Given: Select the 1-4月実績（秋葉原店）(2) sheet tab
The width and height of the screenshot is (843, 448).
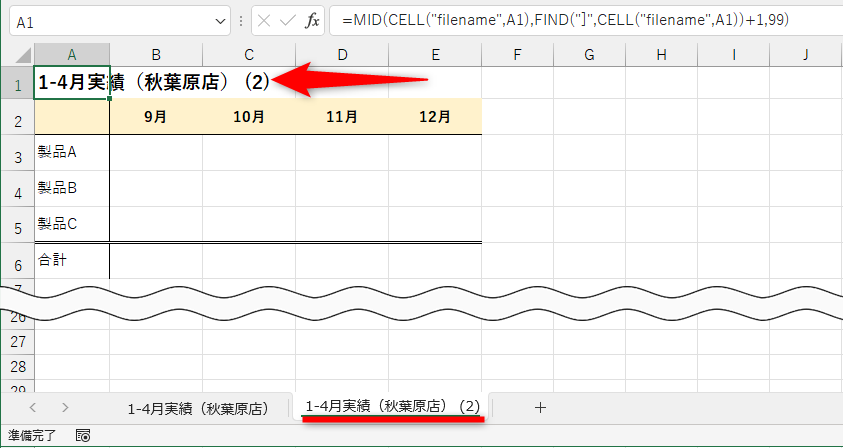Looking at the screenshot, I should pyautogui.click(x=392, y=408).
